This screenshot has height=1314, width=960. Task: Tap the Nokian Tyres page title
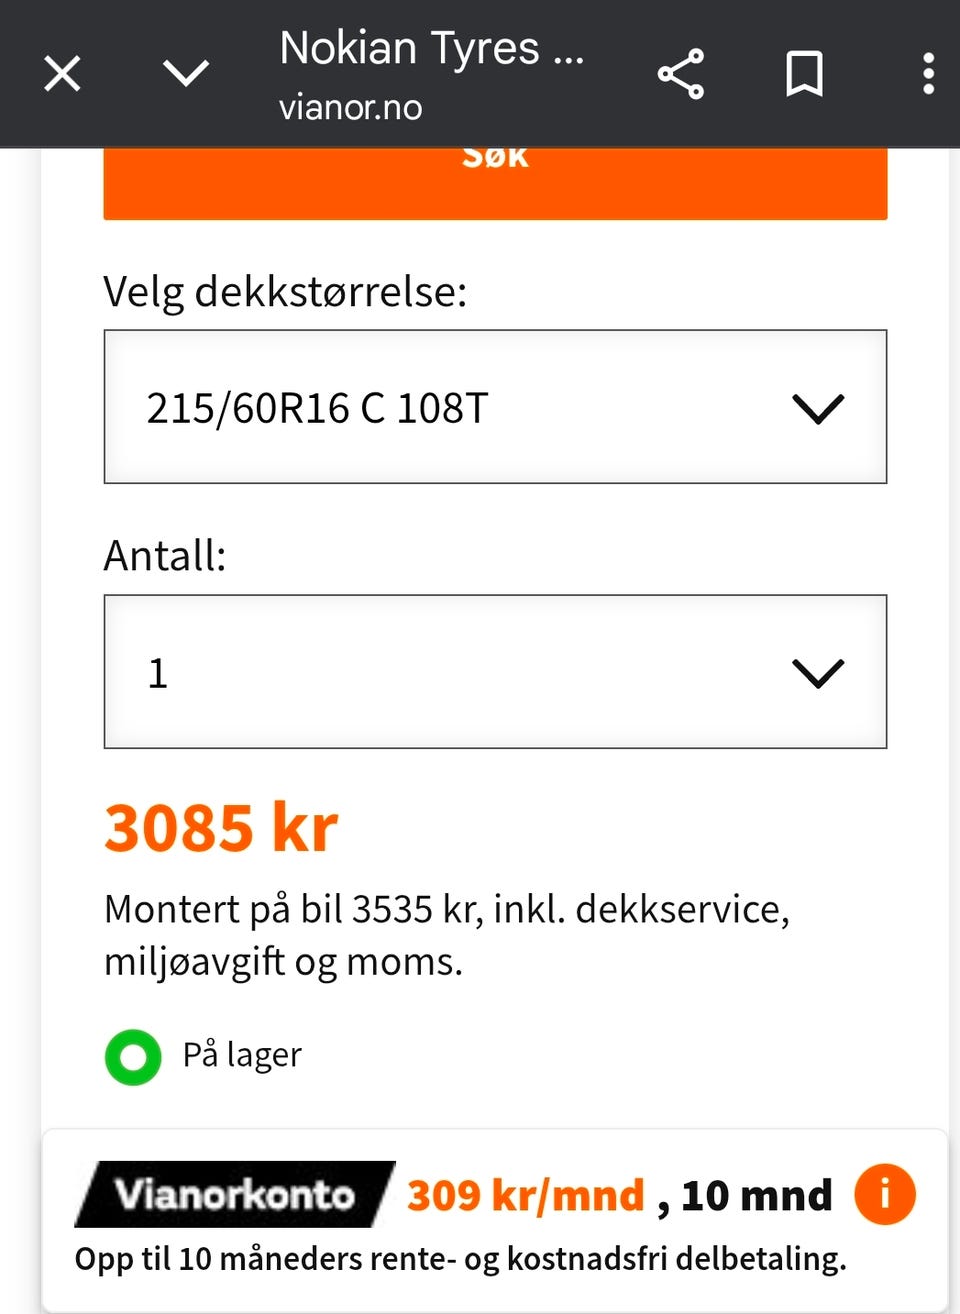click(x=430, y=48)
